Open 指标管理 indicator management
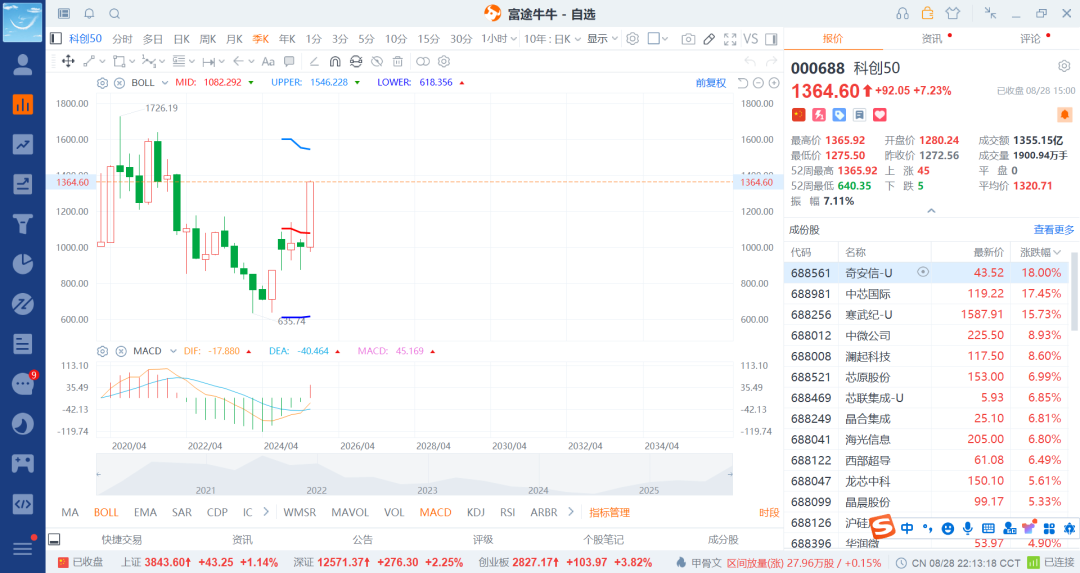Screen dimensions: 1080x573 coord(610,512)
